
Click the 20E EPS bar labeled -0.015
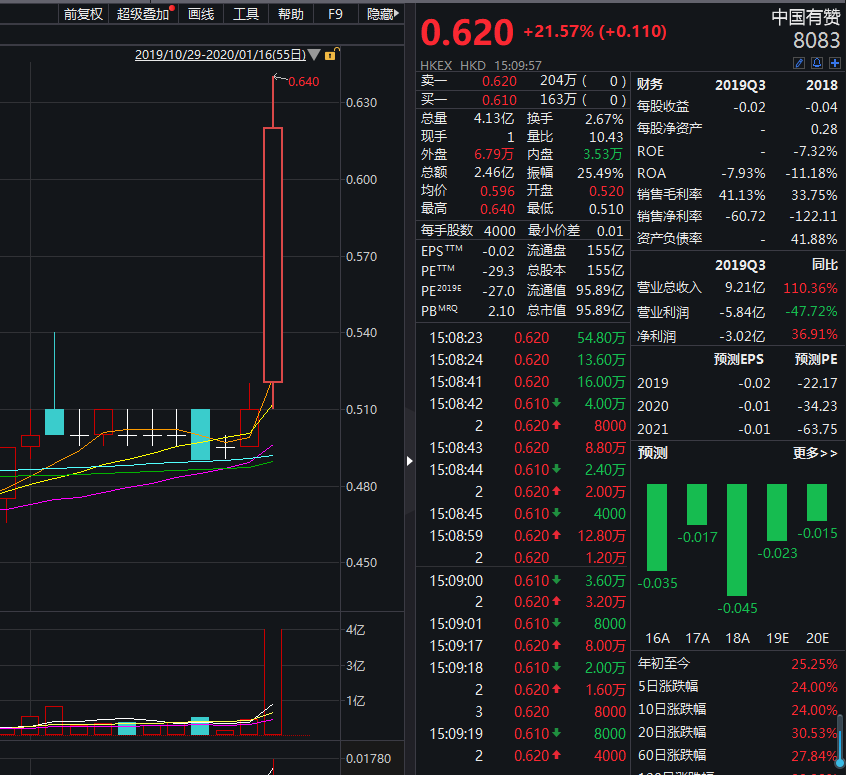tap(817, 502)
